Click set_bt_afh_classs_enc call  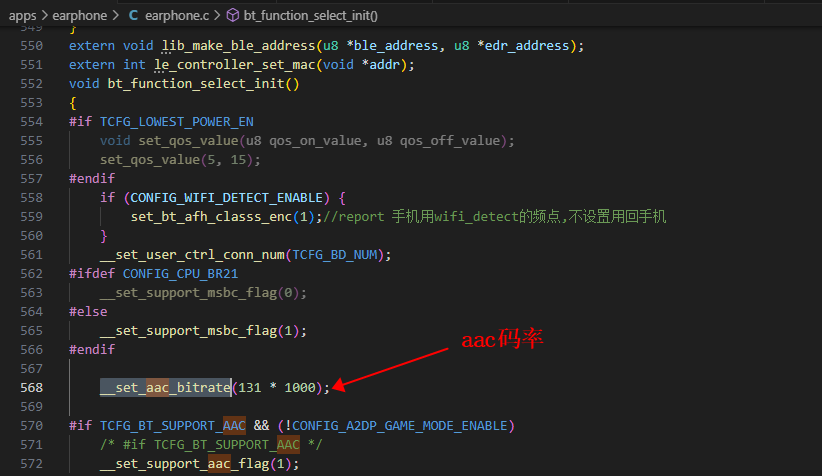[x=211, y=217]
